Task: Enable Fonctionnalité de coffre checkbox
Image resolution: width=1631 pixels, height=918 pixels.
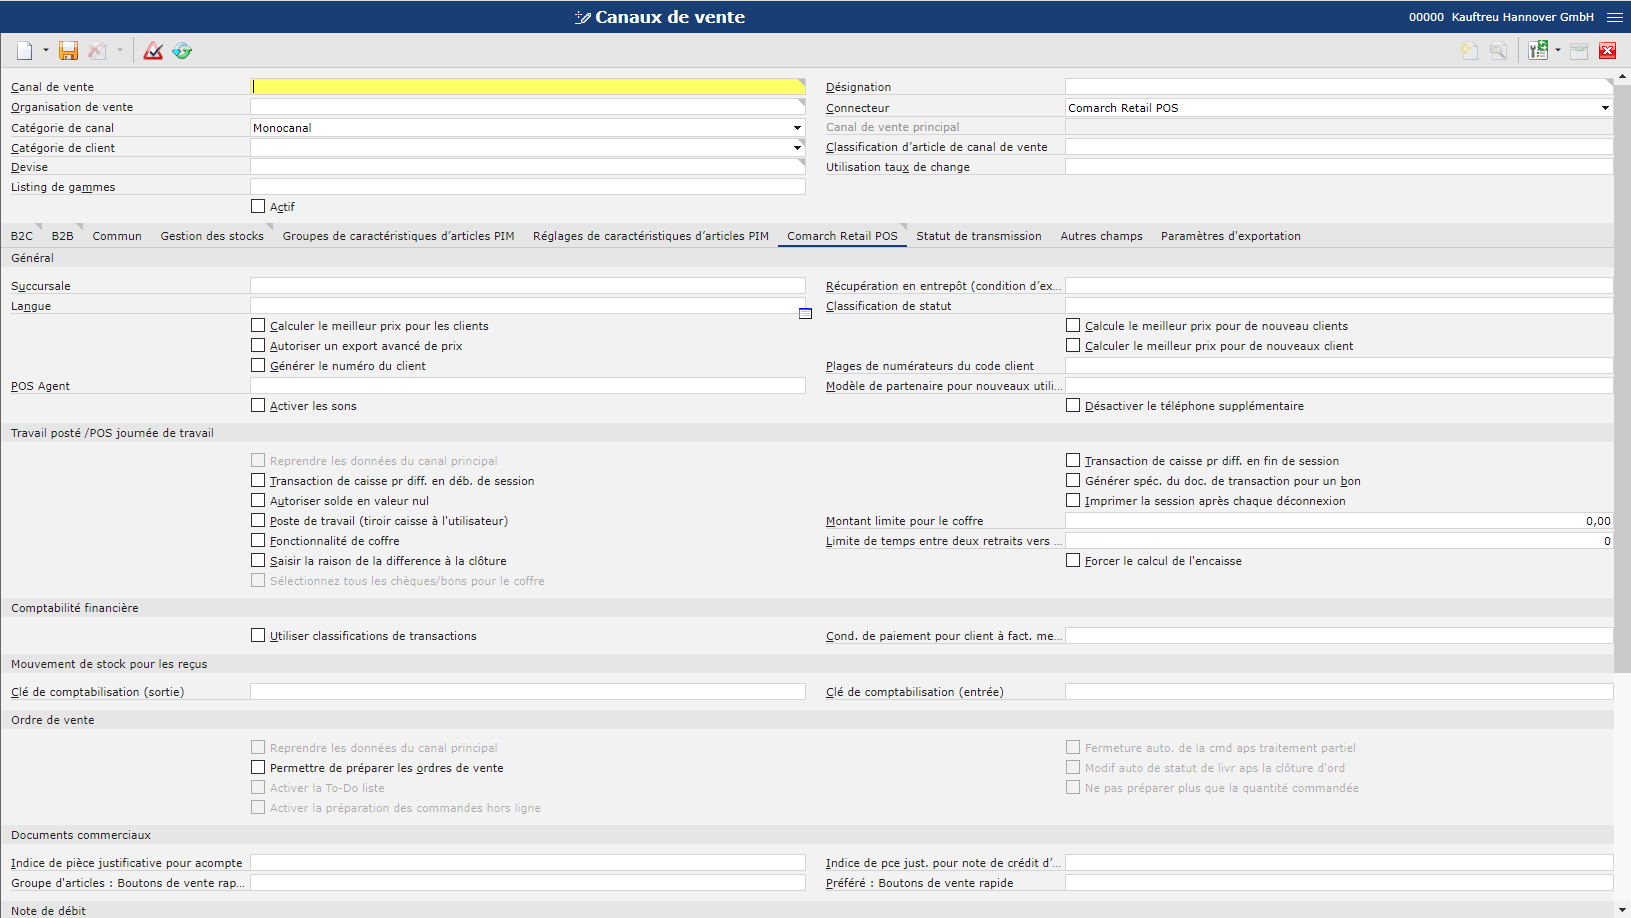Action: pos(258,540)
